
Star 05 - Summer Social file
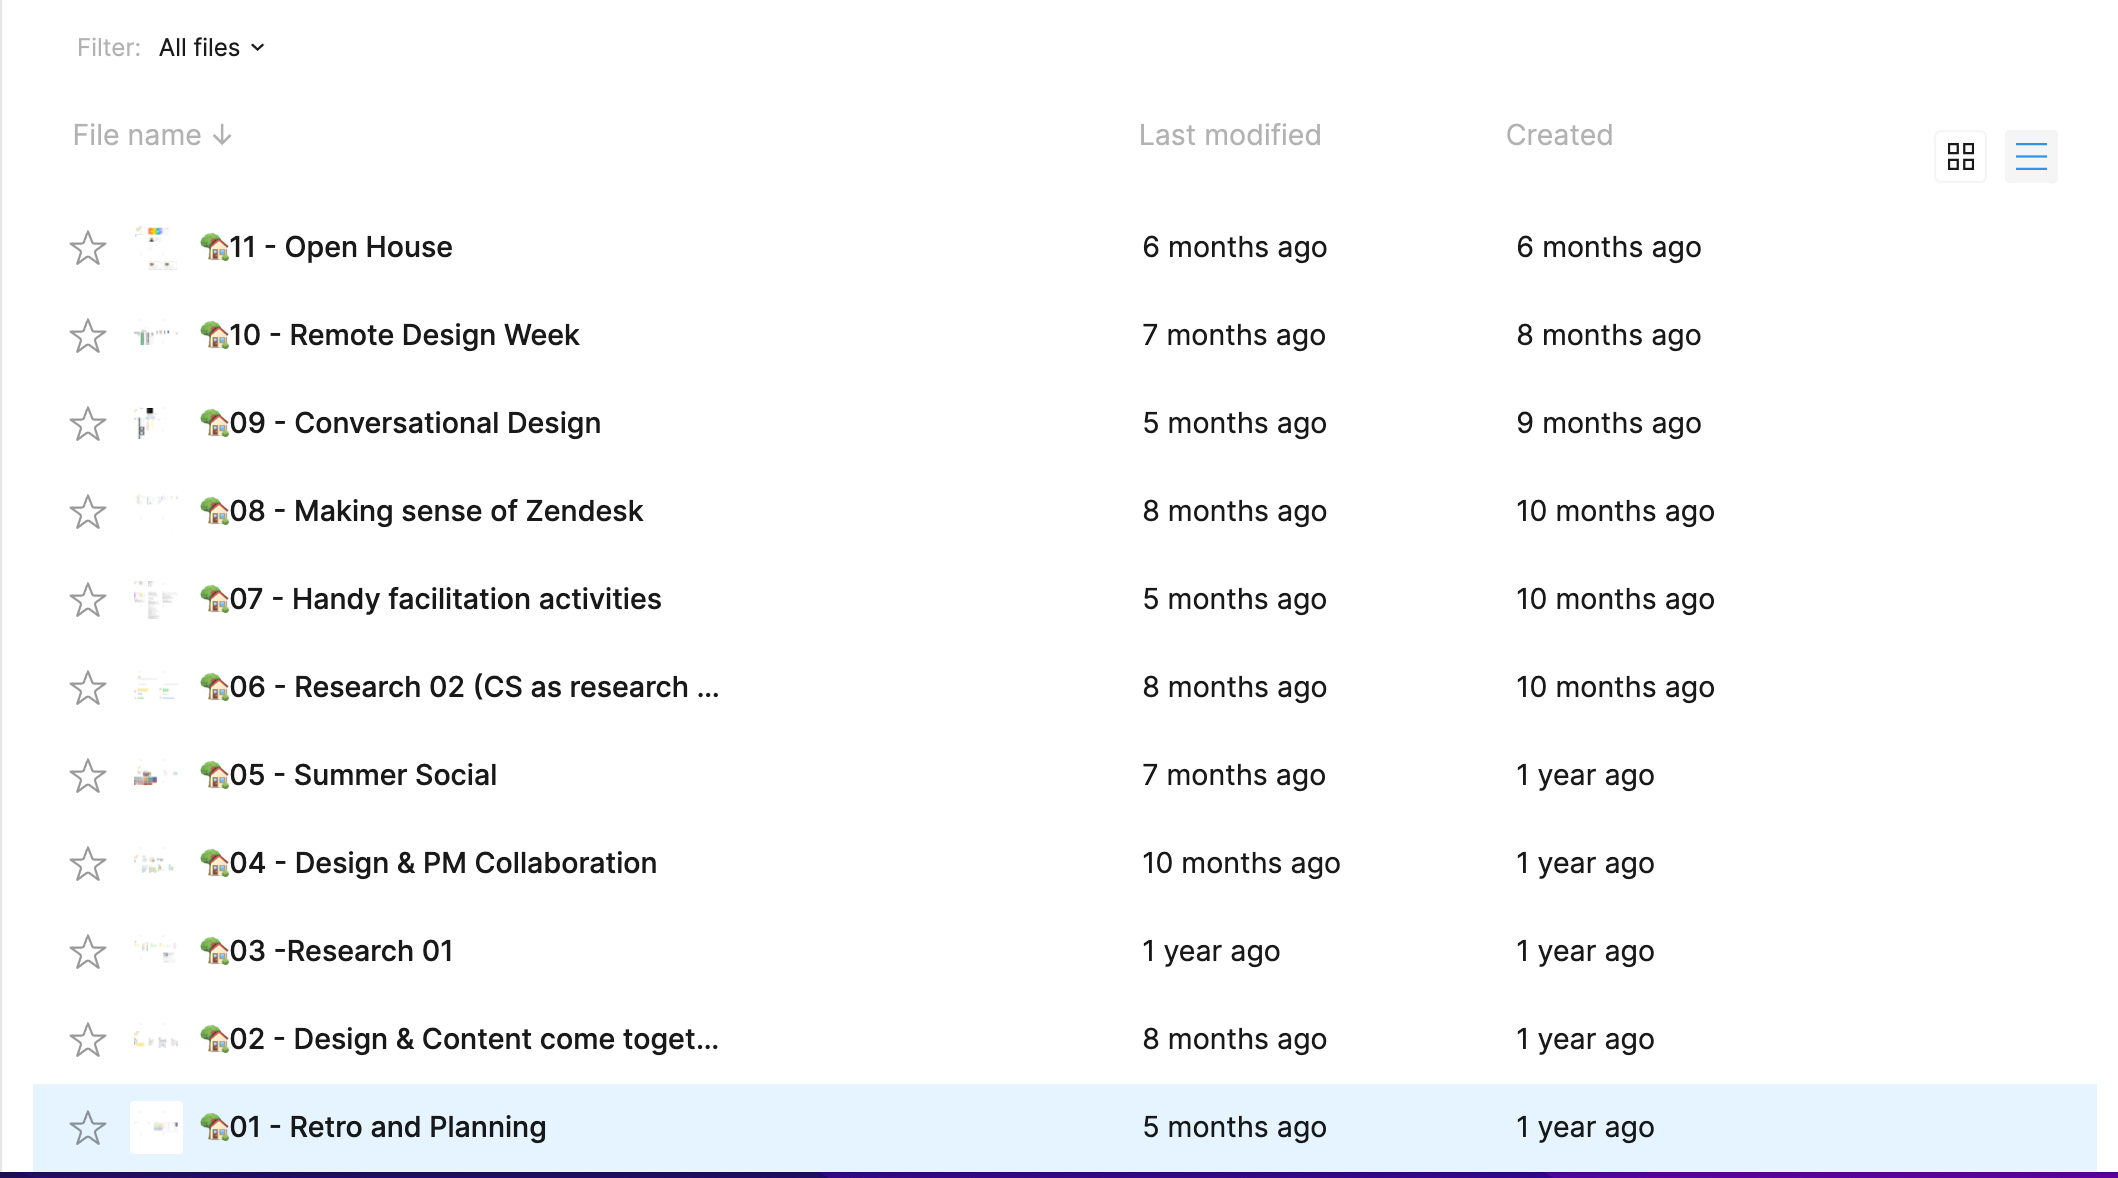click(88, 776)
